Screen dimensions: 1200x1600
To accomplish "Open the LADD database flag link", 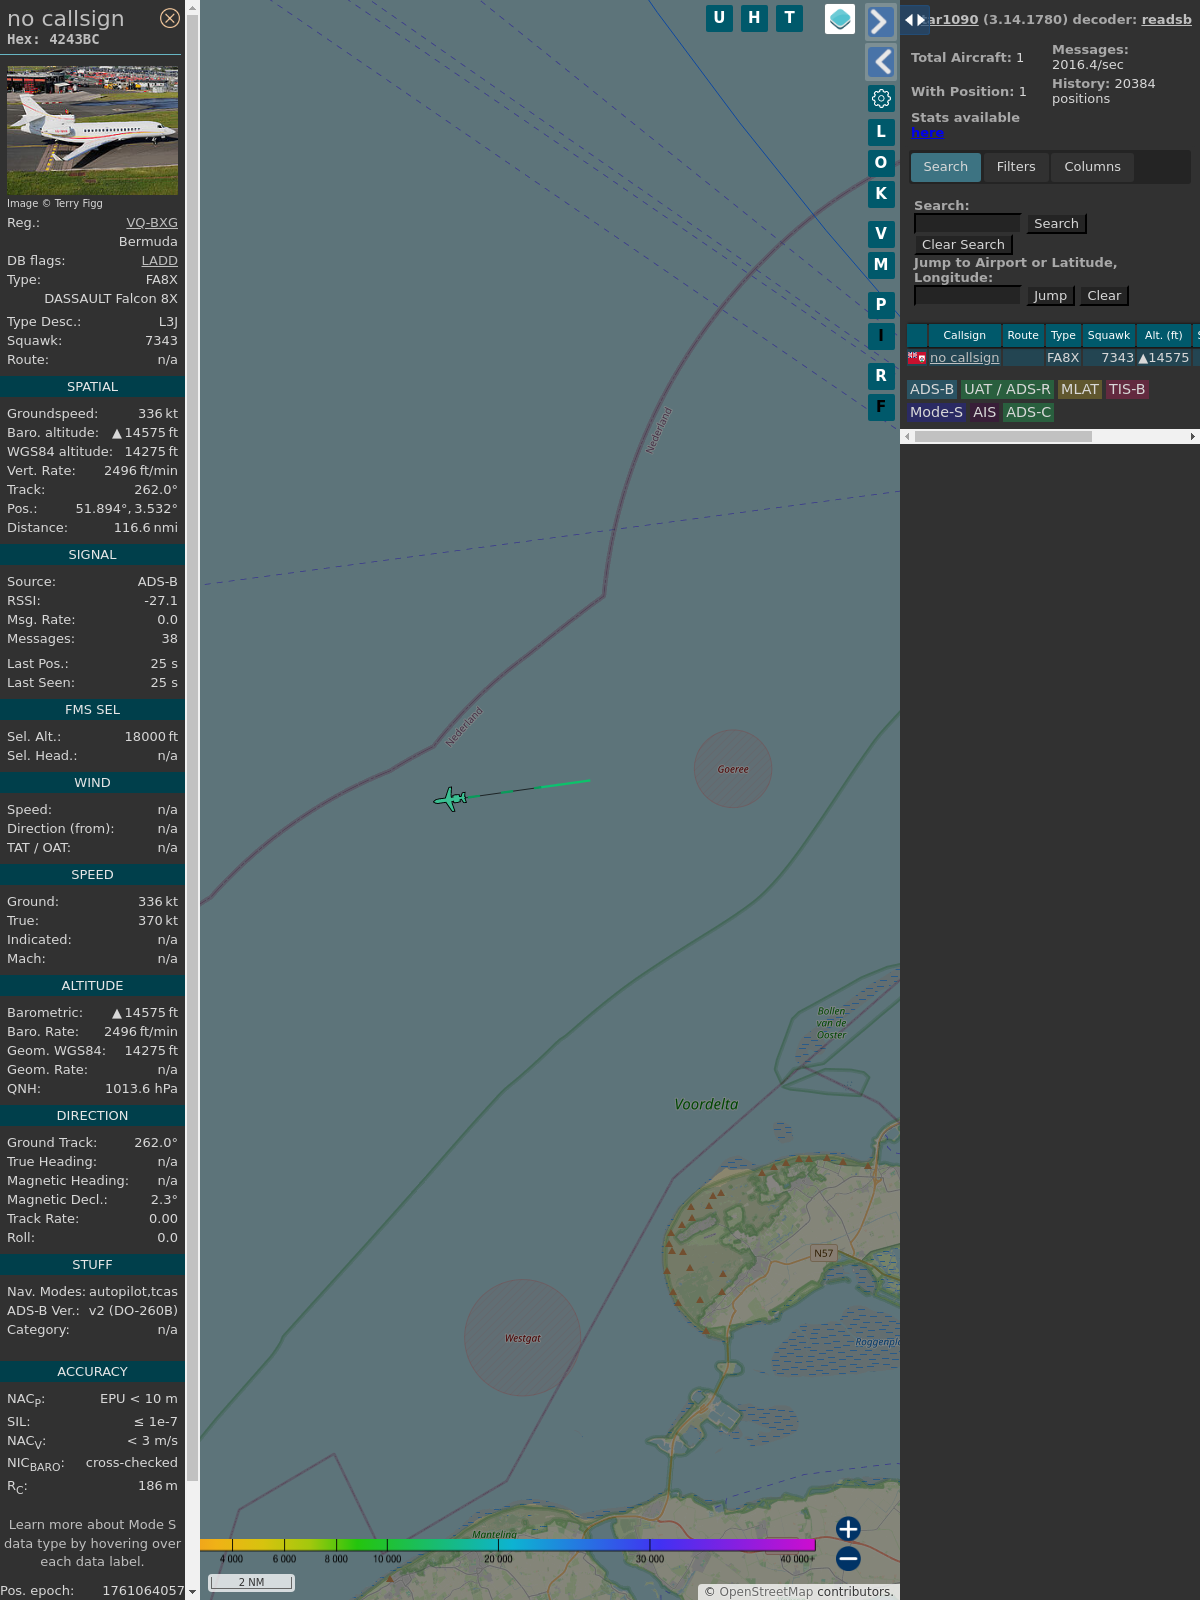I will click(x=159, y=261).
